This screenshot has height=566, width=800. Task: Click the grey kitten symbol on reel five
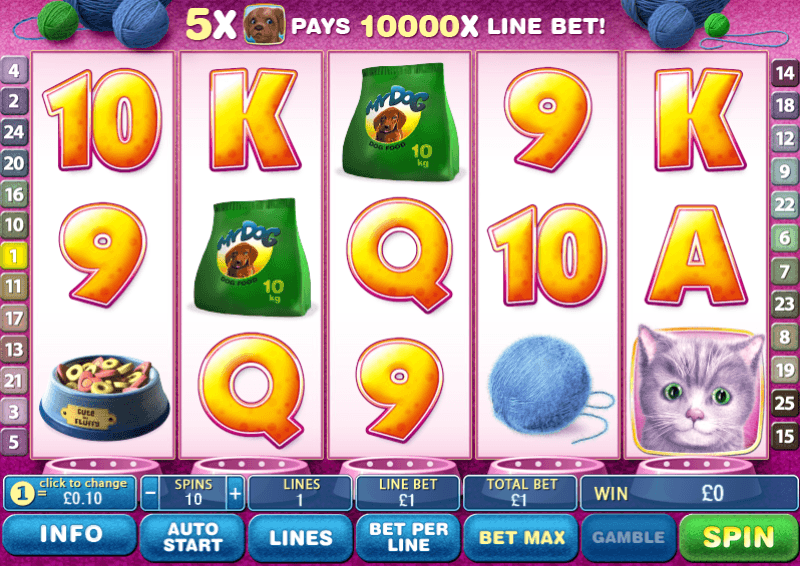697,390
